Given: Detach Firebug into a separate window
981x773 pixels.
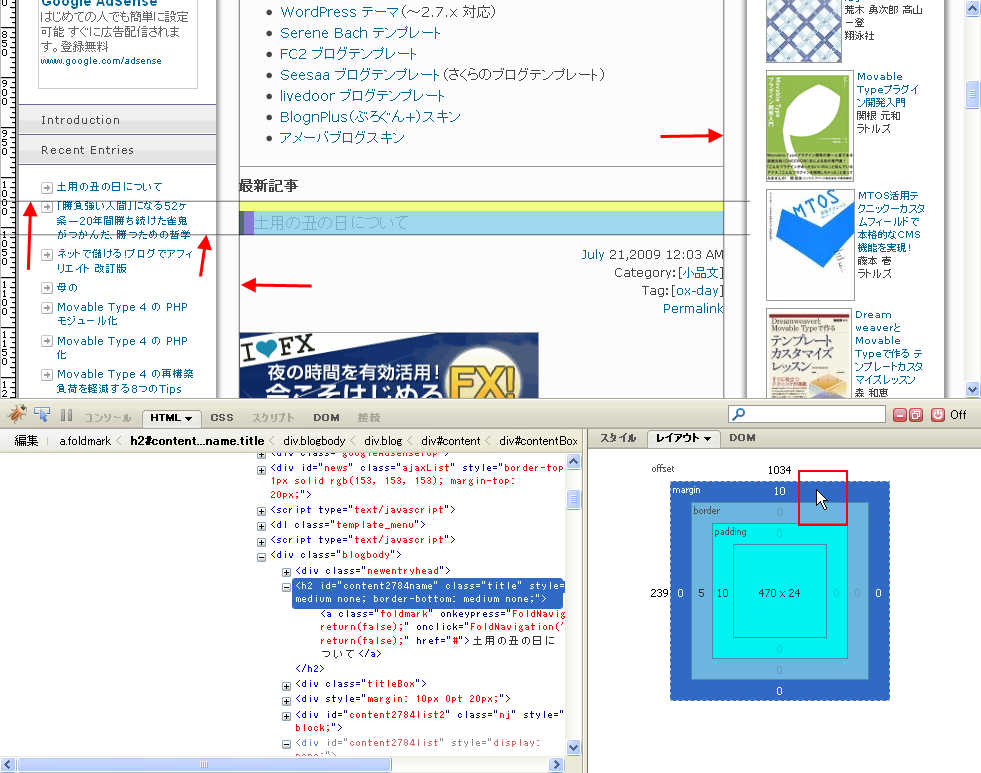Looking at the screenshot, I should [915, 415].
